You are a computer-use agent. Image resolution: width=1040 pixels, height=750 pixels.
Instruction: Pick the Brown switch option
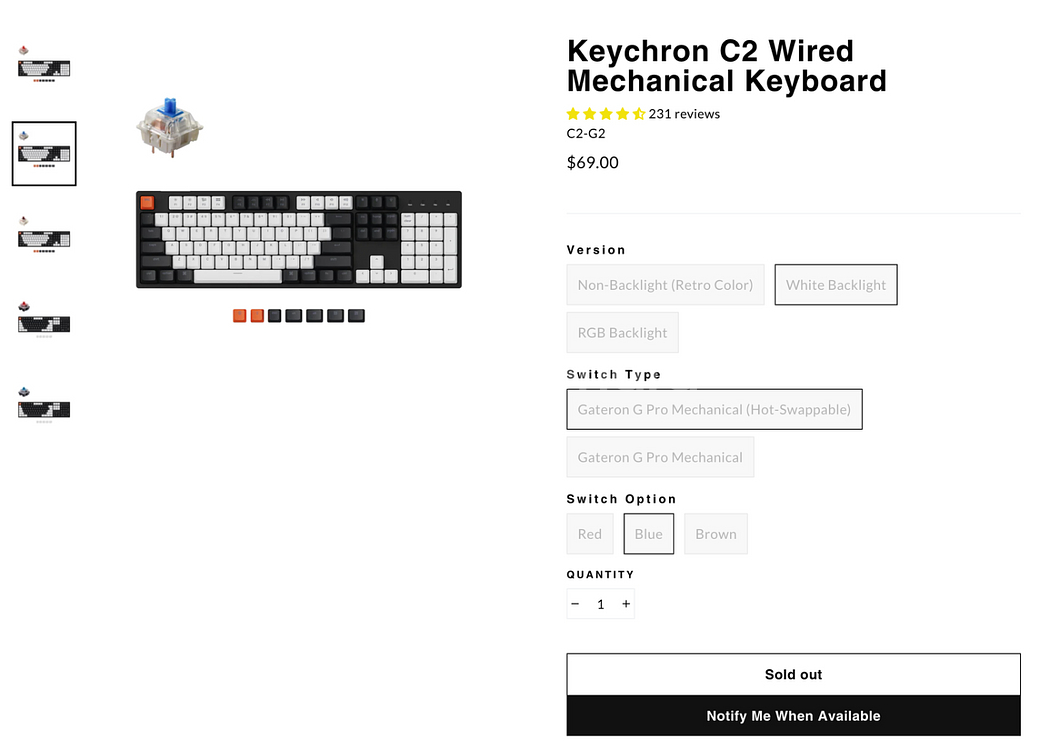[716, 534]
